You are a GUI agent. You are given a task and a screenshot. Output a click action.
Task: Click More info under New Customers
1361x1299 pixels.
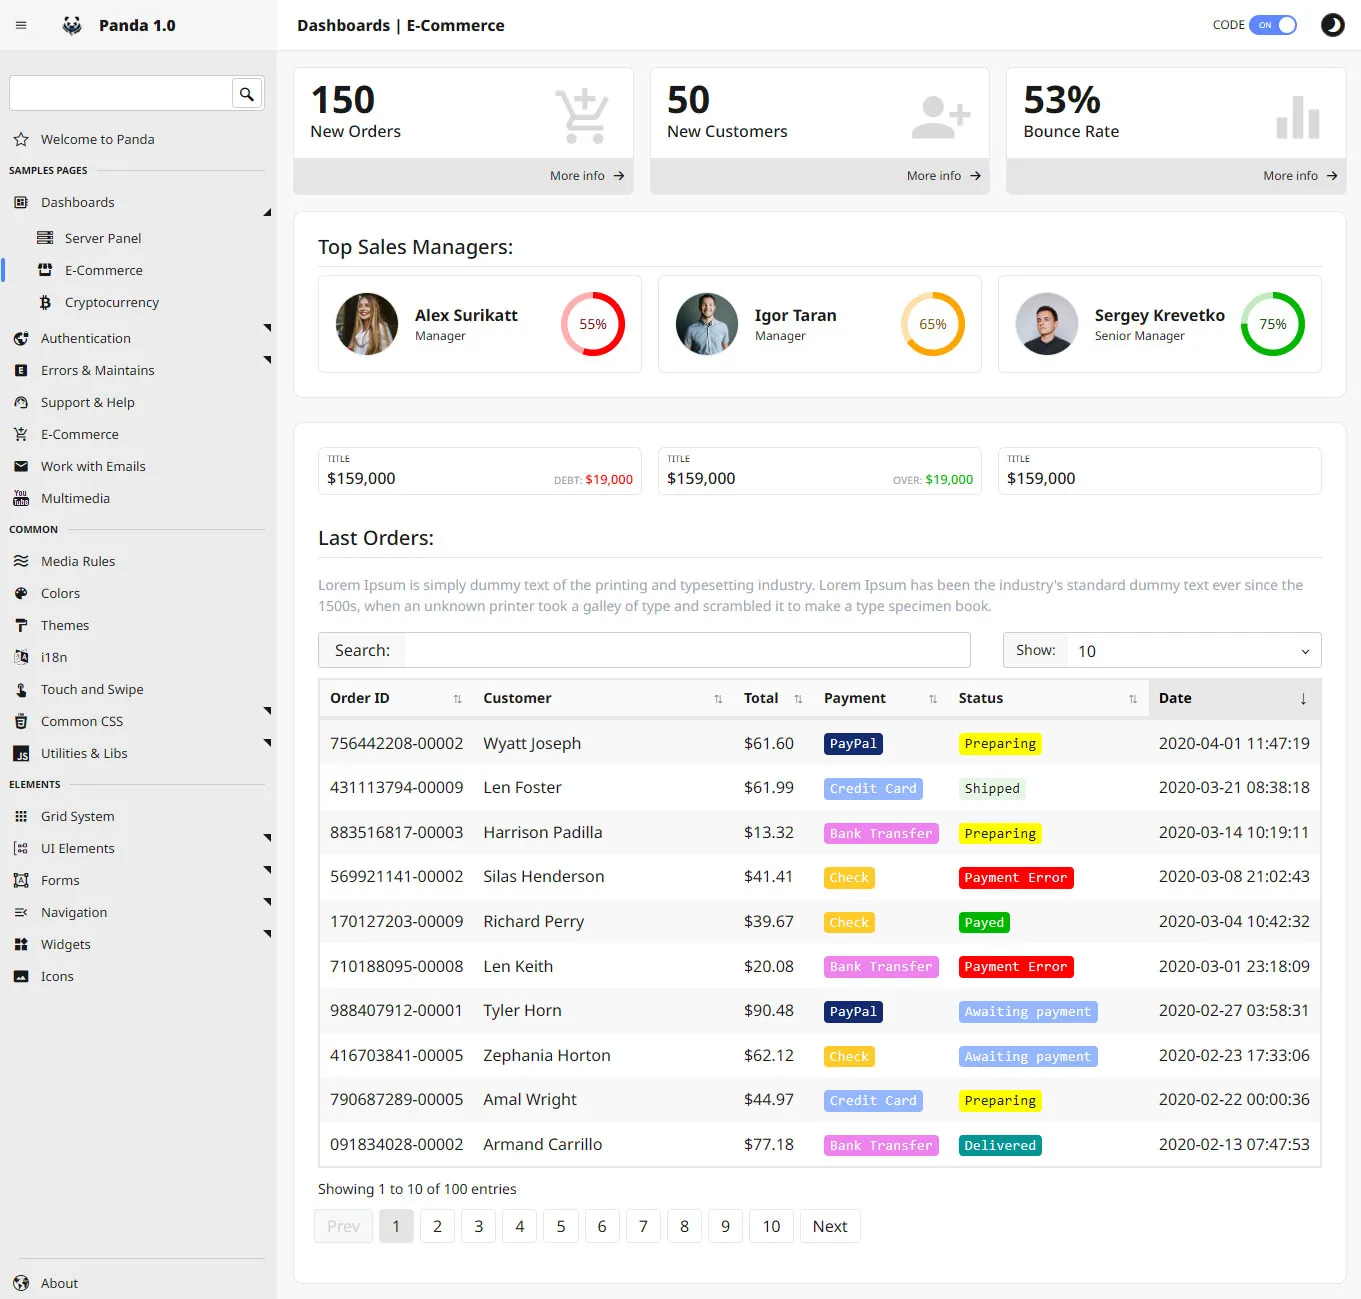(x=943, y=176)
